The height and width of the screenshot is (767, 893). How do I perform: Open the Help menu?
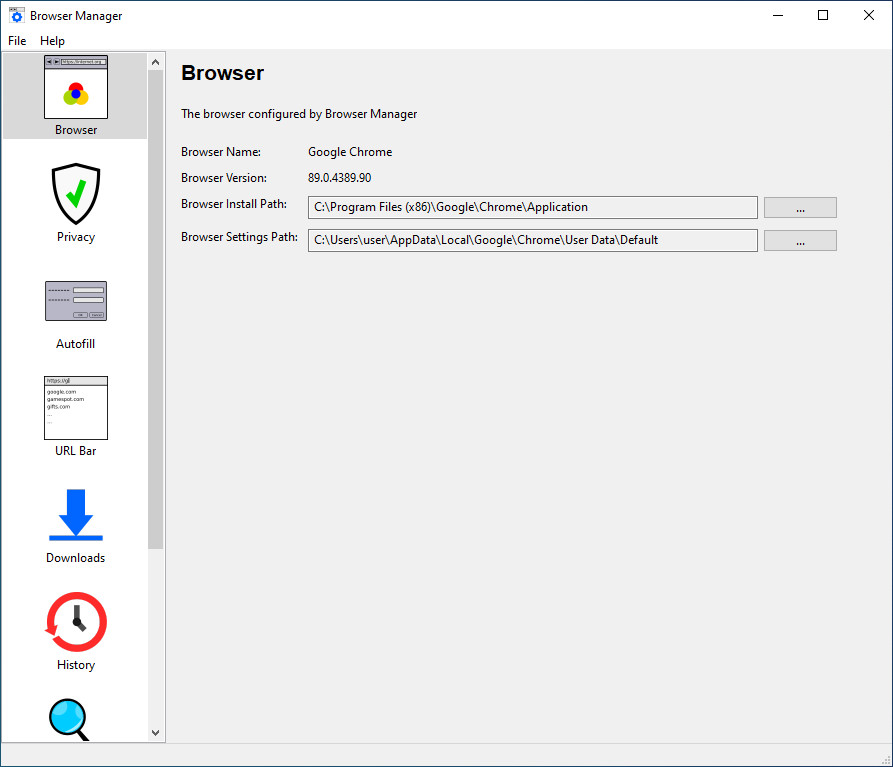(52, 41)
